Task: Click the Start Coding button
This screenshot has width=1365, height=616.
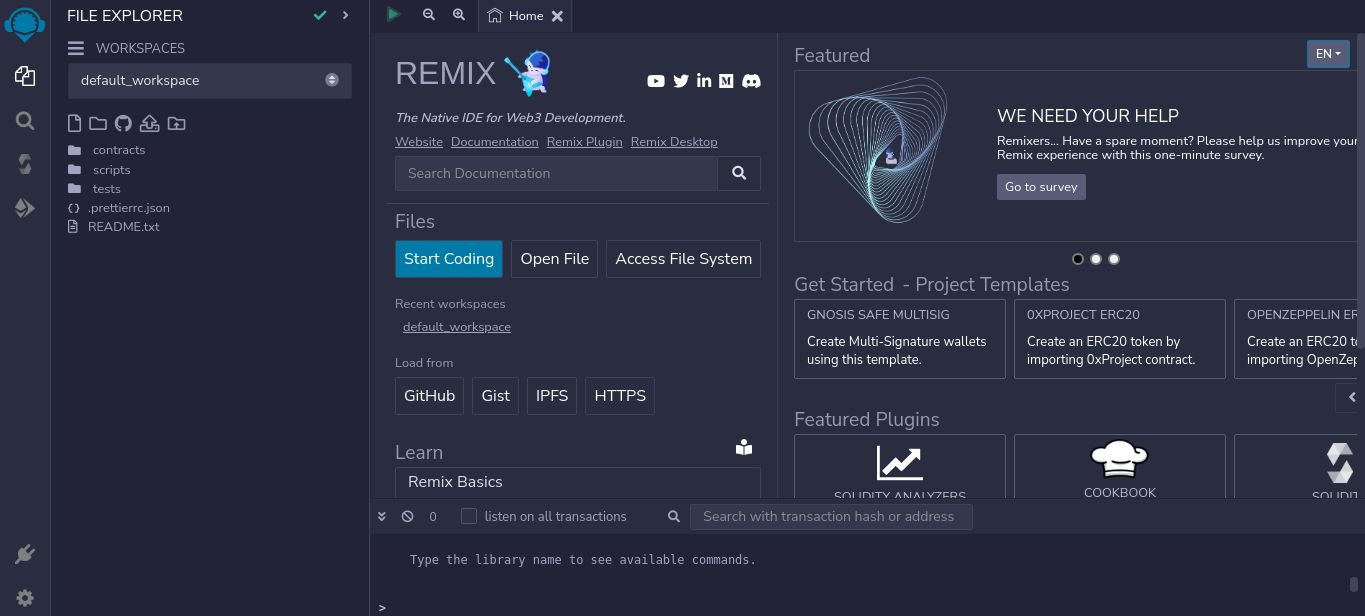Action: click(x=449, y=259)
